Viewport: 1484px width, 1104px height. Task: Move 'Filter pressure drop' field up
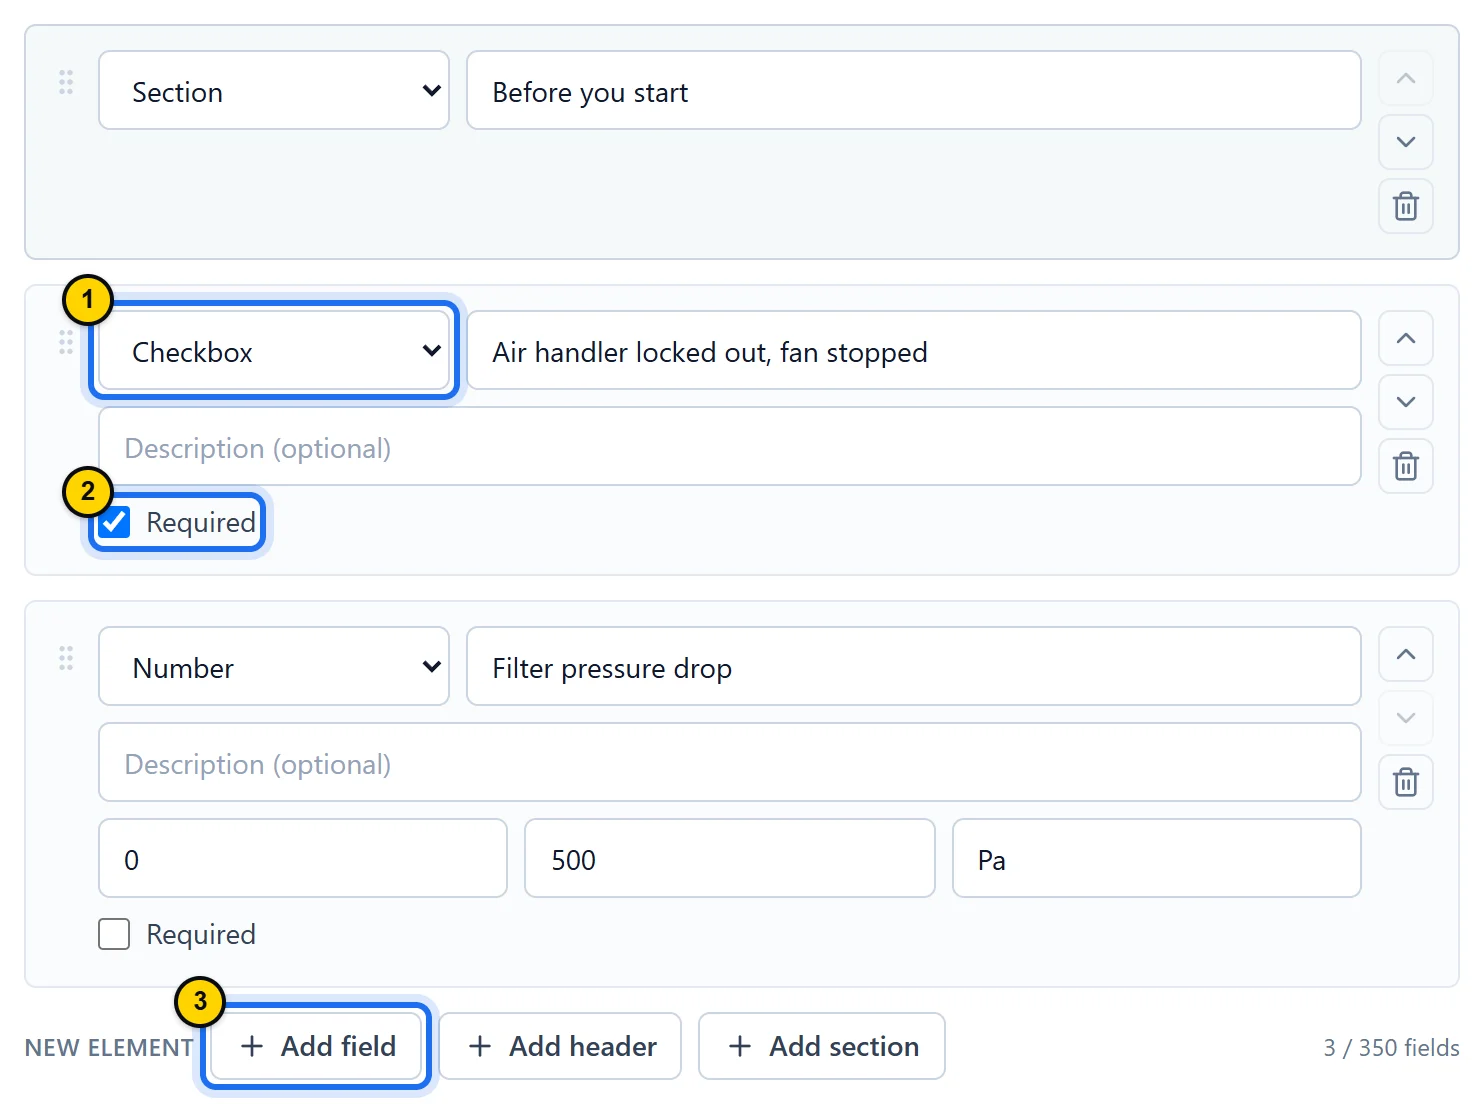tap(1405, 654)
